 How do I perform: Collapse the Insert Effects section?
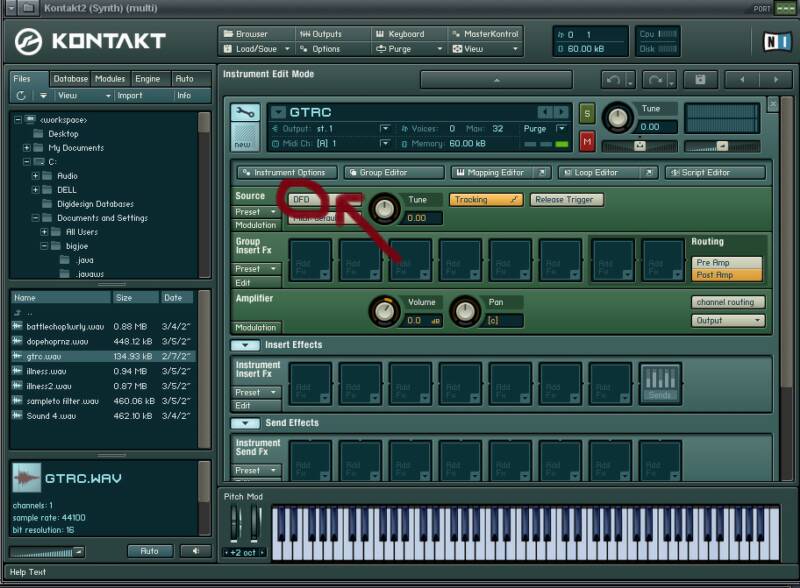(x=245, y=346)
